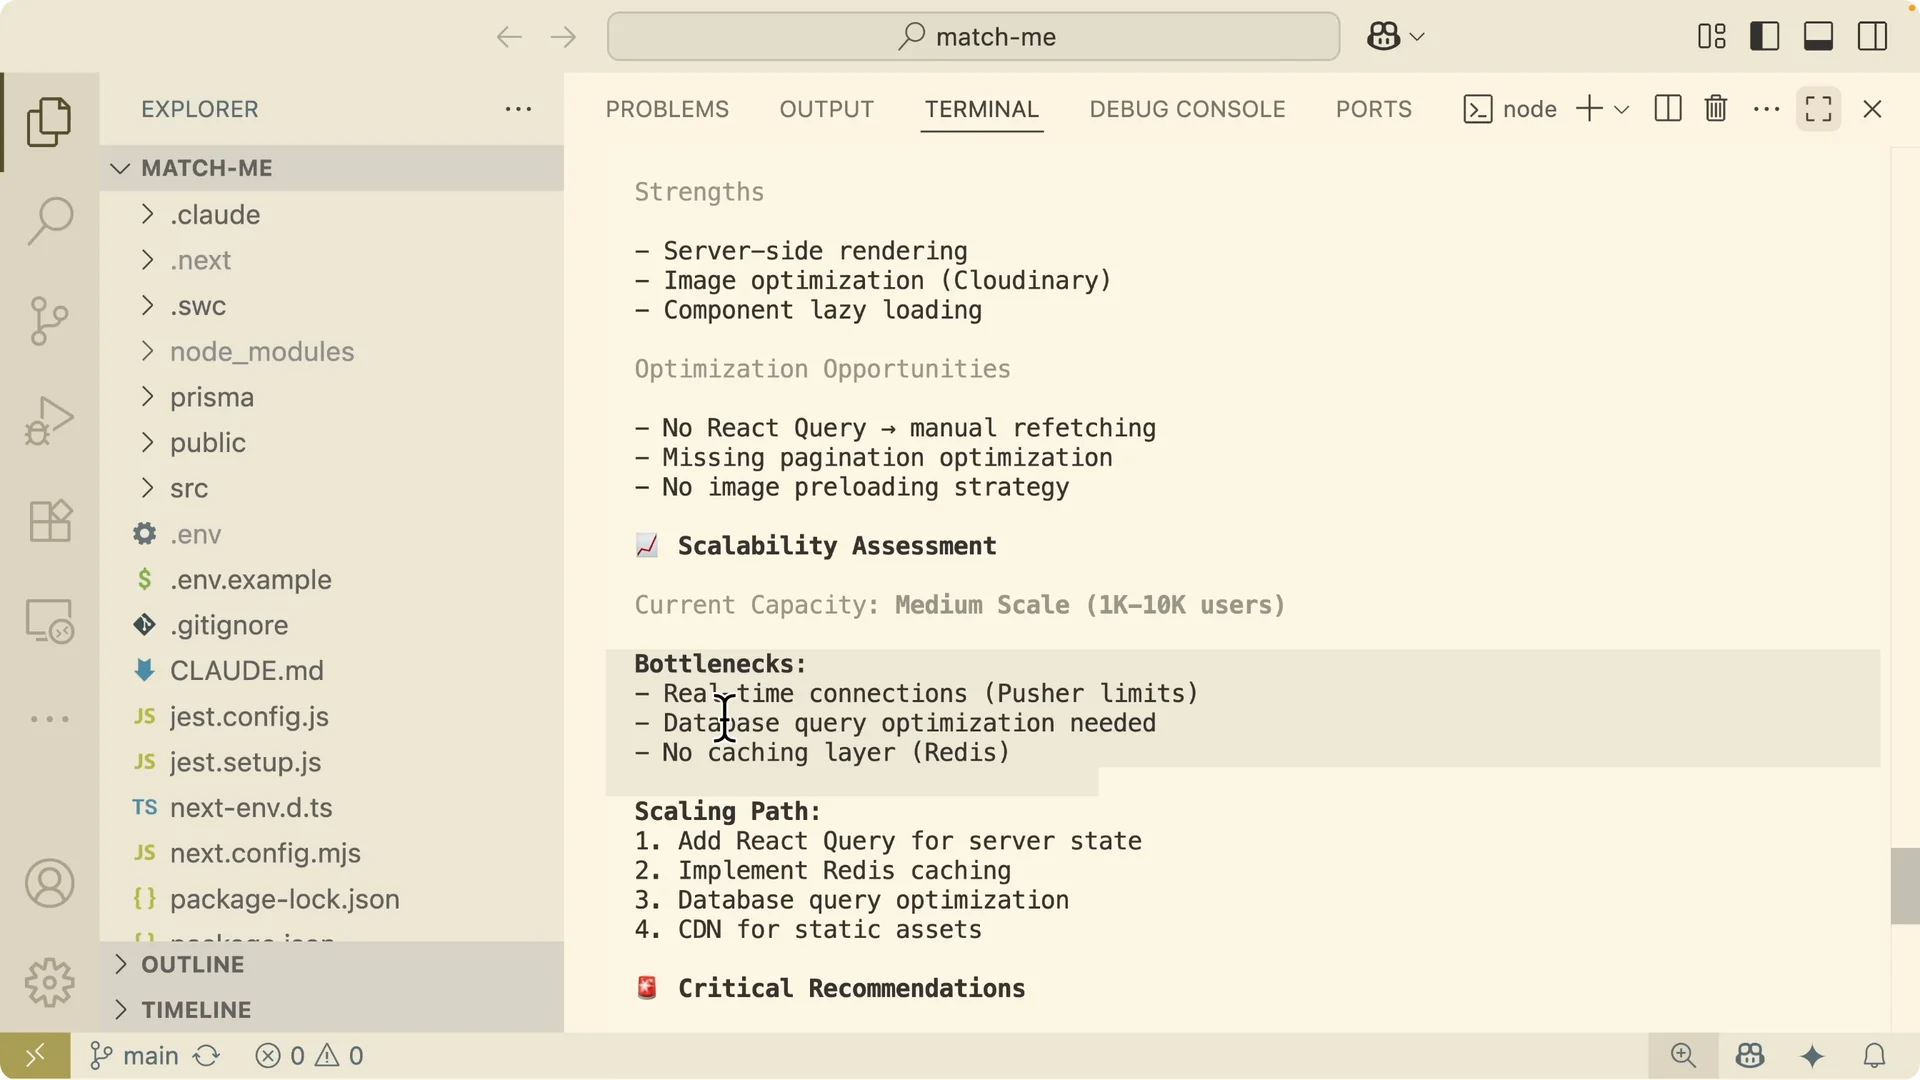Screen dimensions: 1920x1080
Task: Open .env.example file
Action: point(332,580)
